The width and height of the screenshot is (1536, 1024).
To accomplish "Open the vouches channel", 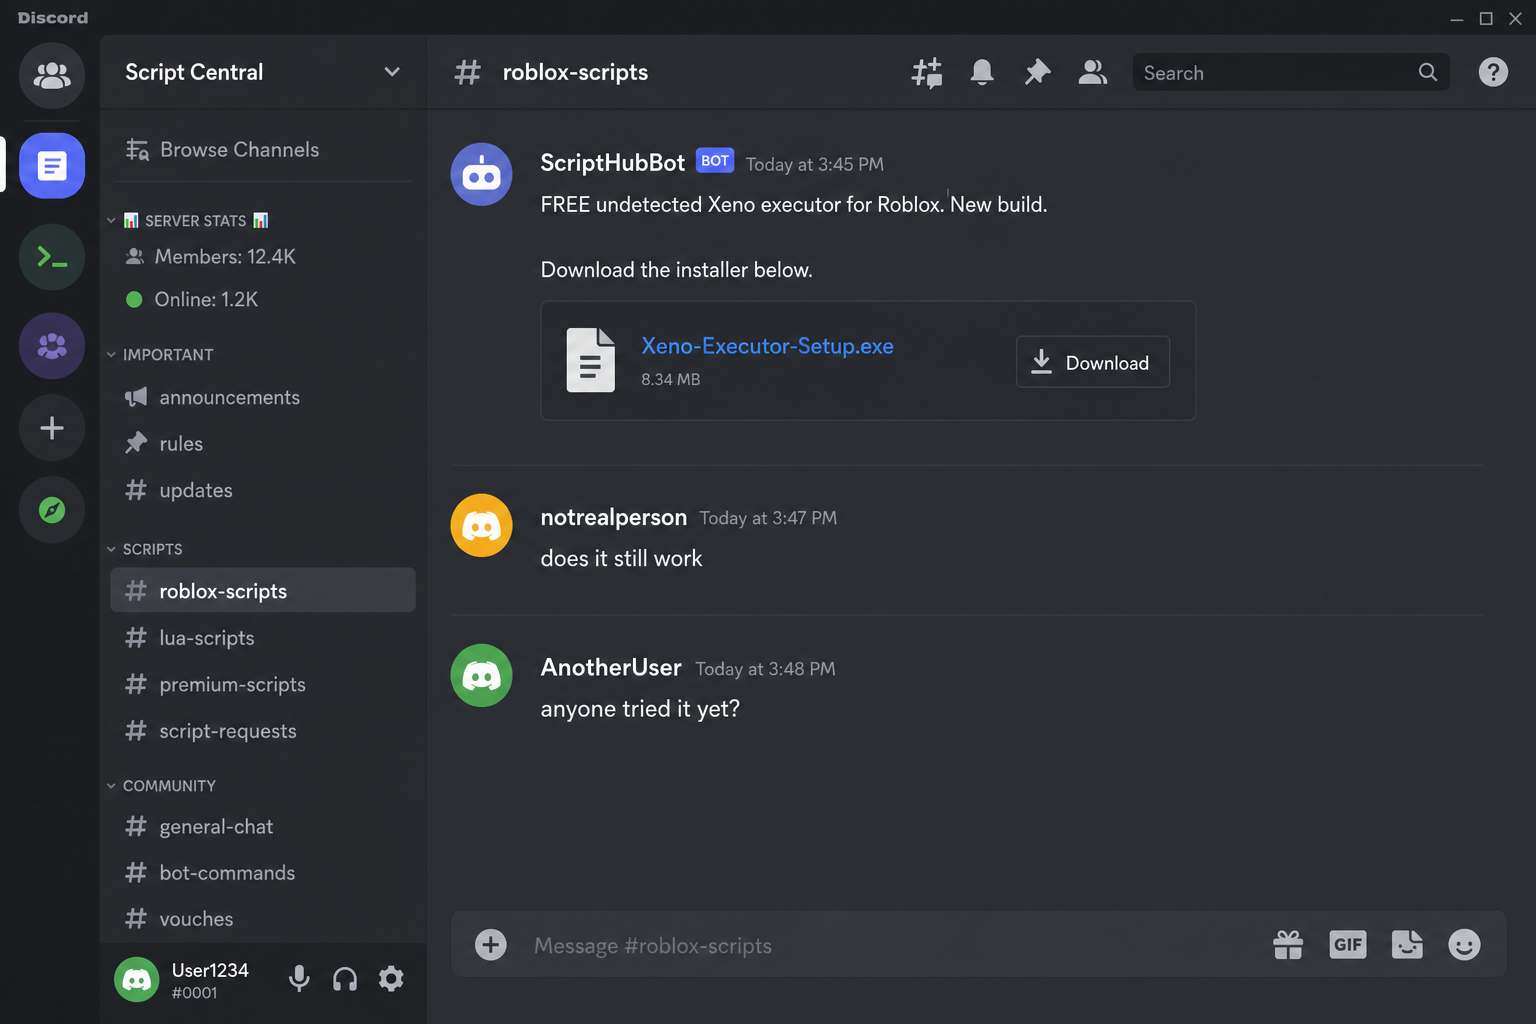I will (263, 919).
